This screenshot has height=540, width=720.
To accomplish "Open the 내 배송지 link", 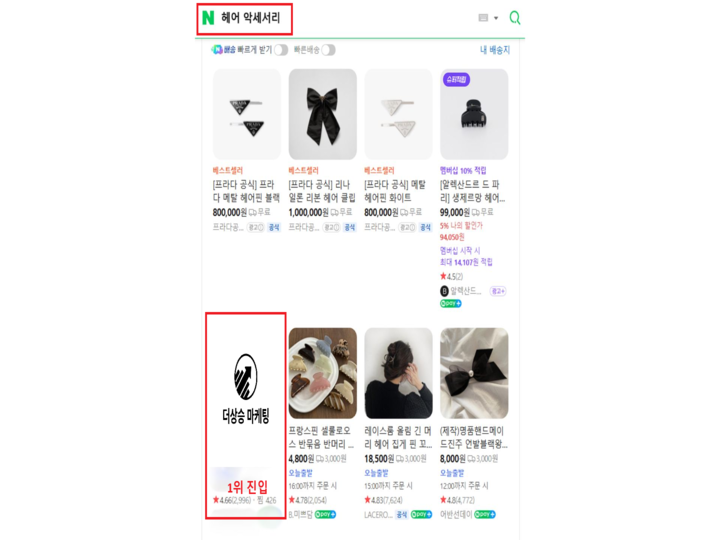I will pos(495,50).
